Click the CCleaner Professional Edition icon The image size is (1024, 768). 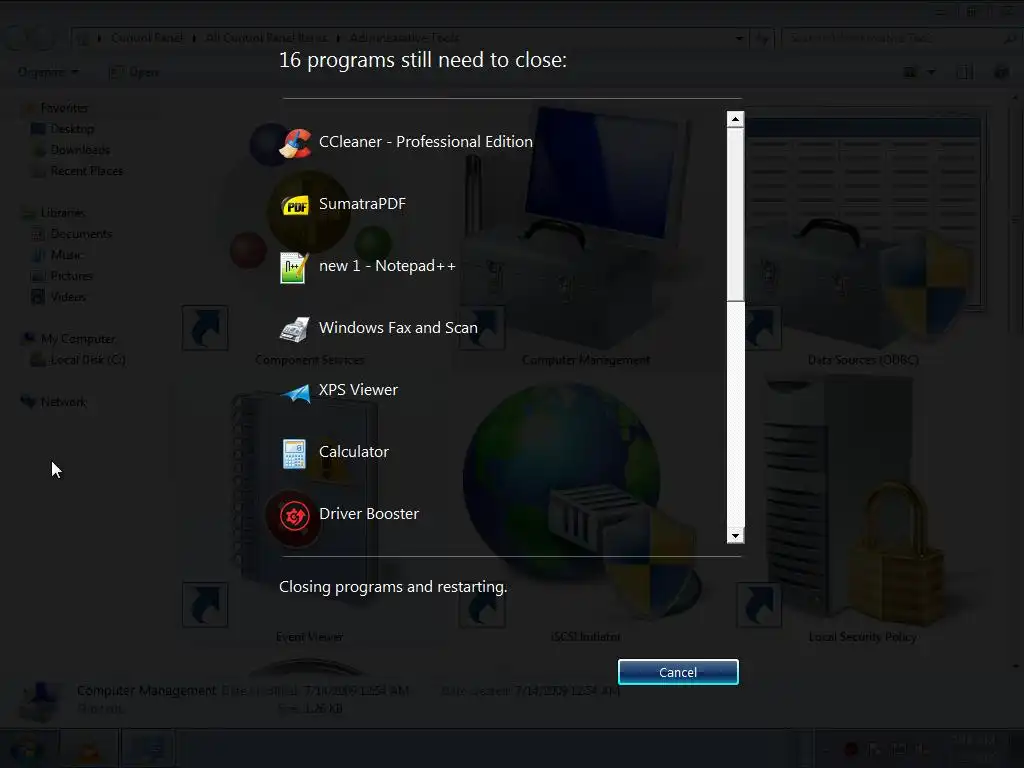tap(295, 143)
